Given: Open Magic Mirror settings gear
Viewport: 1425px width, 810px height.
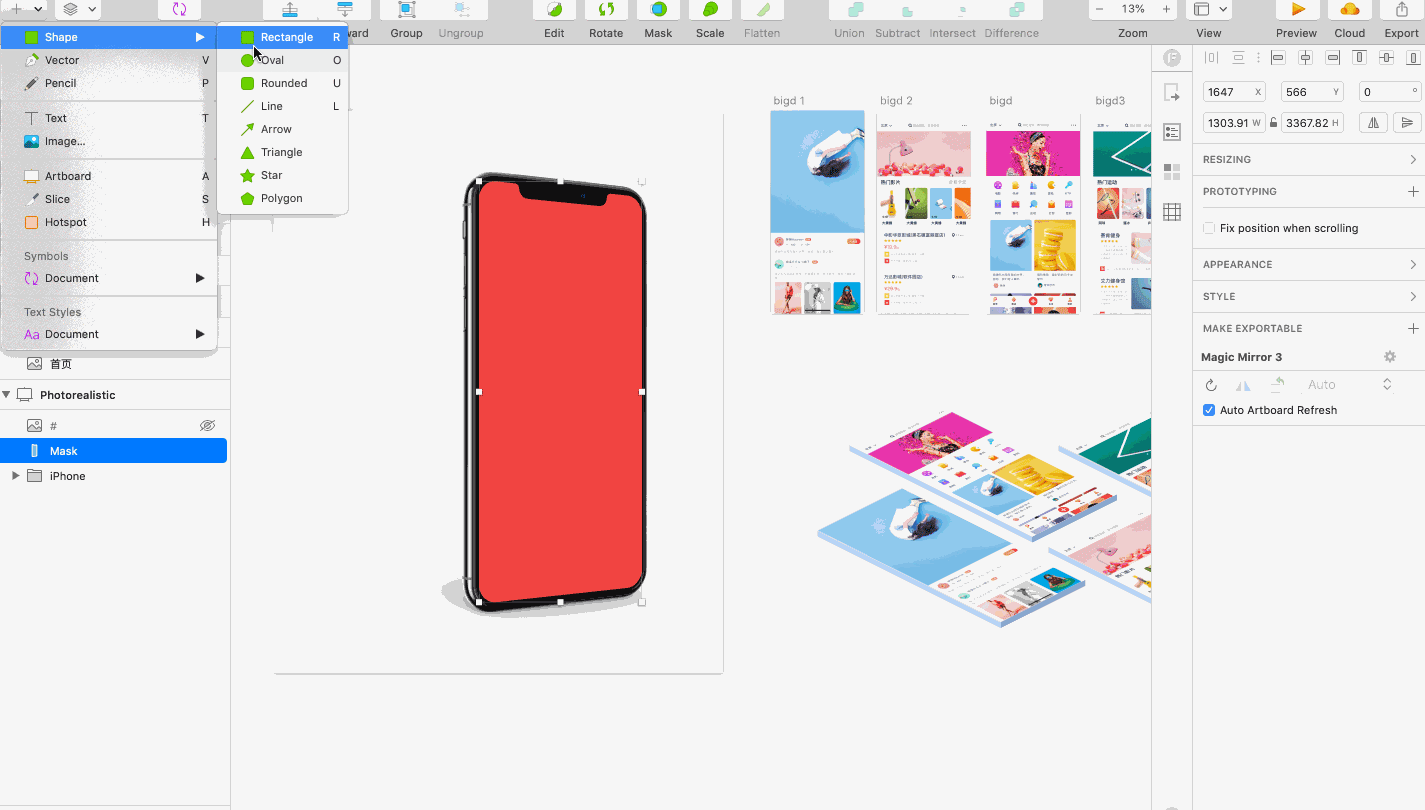Looking at the screenshot, I should pyautogui.click(x=1389, y=357).
